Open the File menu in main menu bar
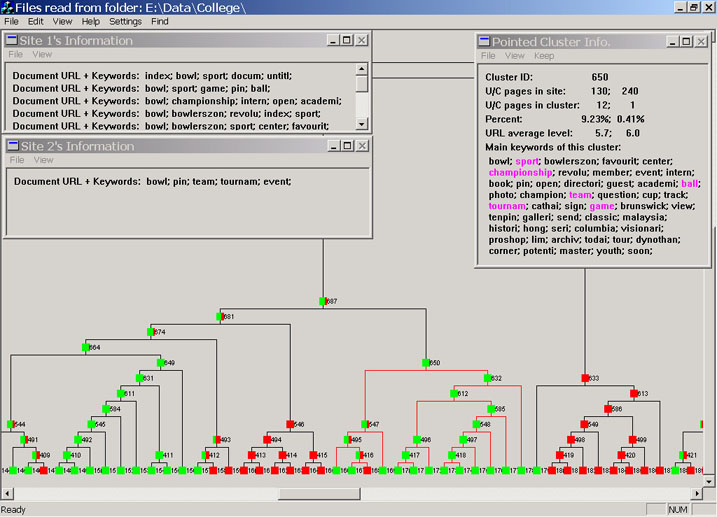This screenshot has height=517, width=717. 11,21
